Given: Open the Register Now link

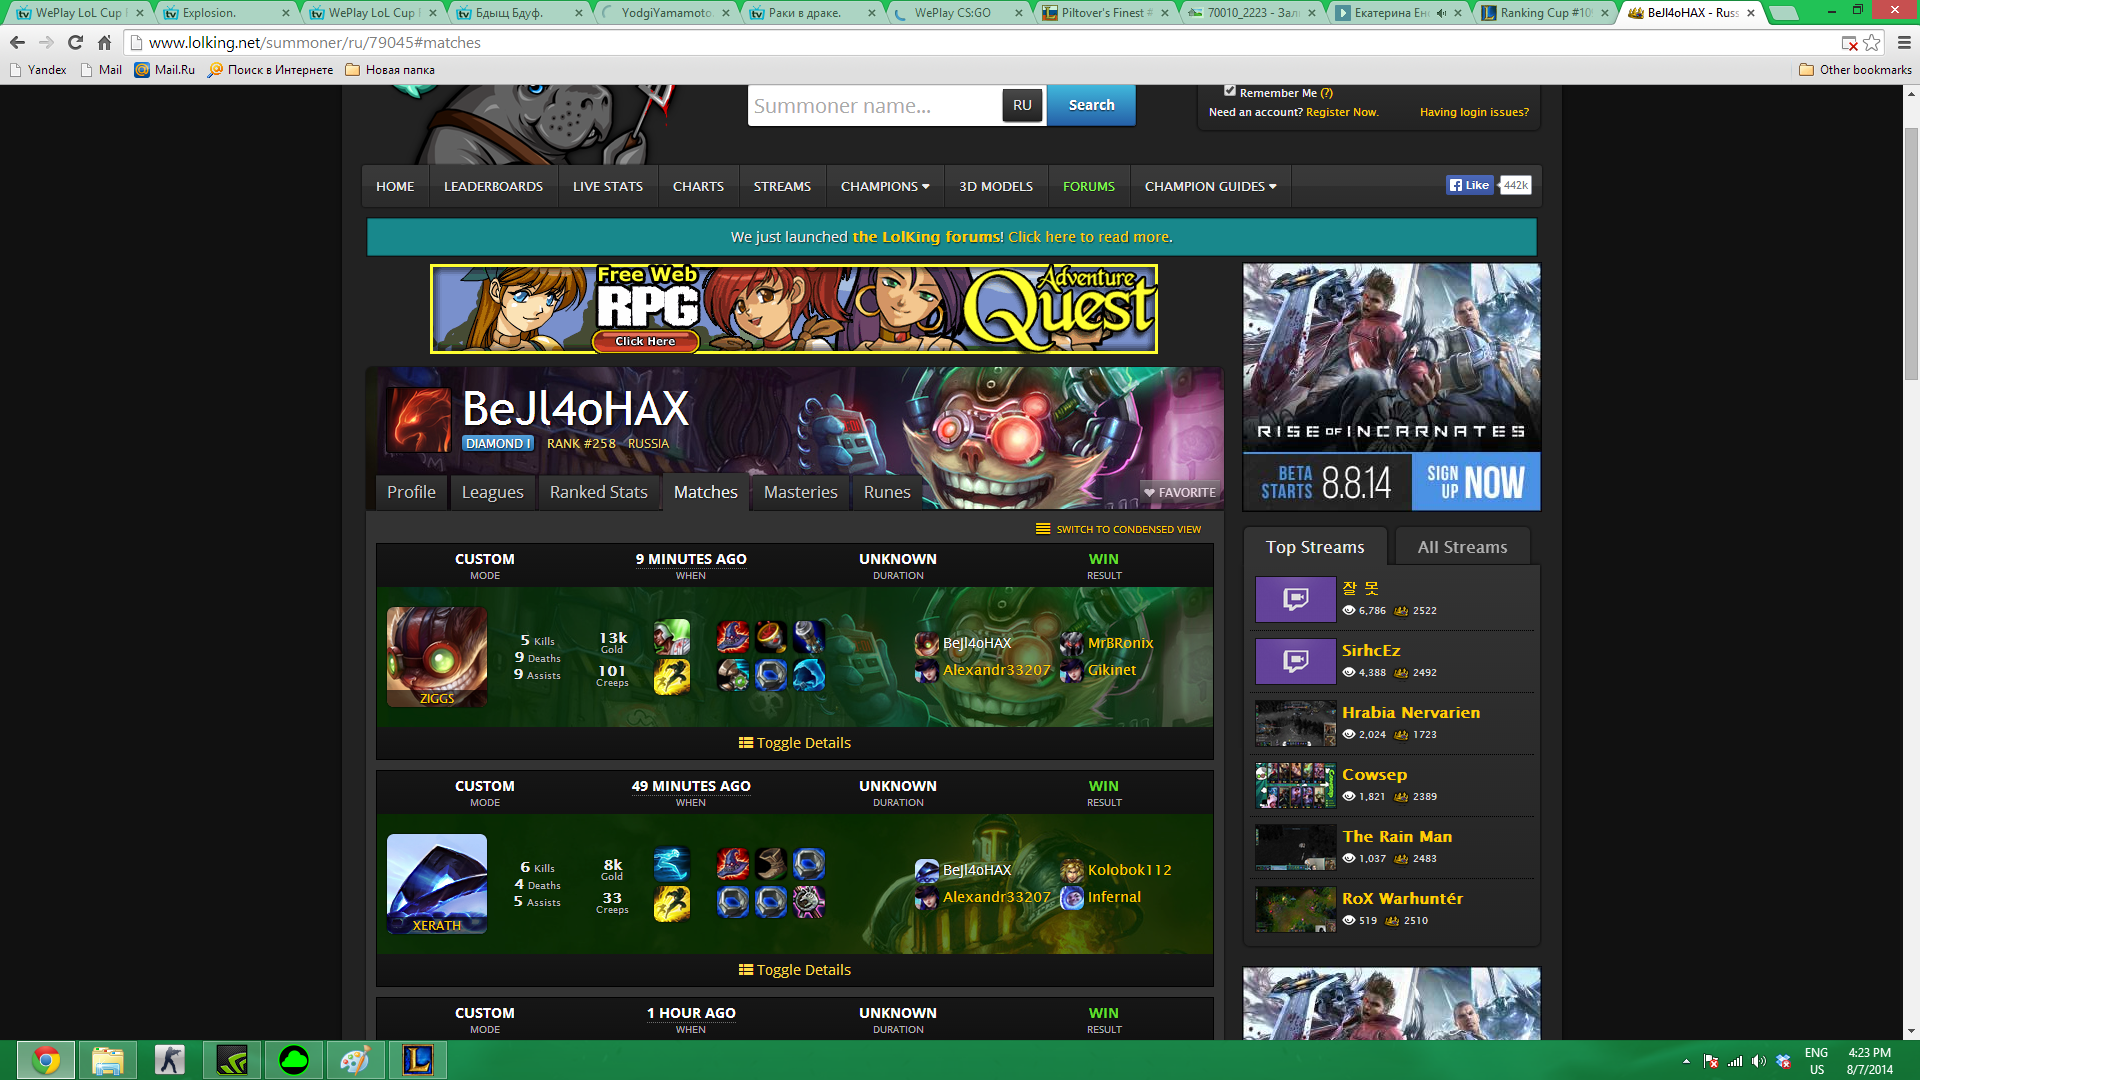Looking at the screenshot, I should point(1342,112).
